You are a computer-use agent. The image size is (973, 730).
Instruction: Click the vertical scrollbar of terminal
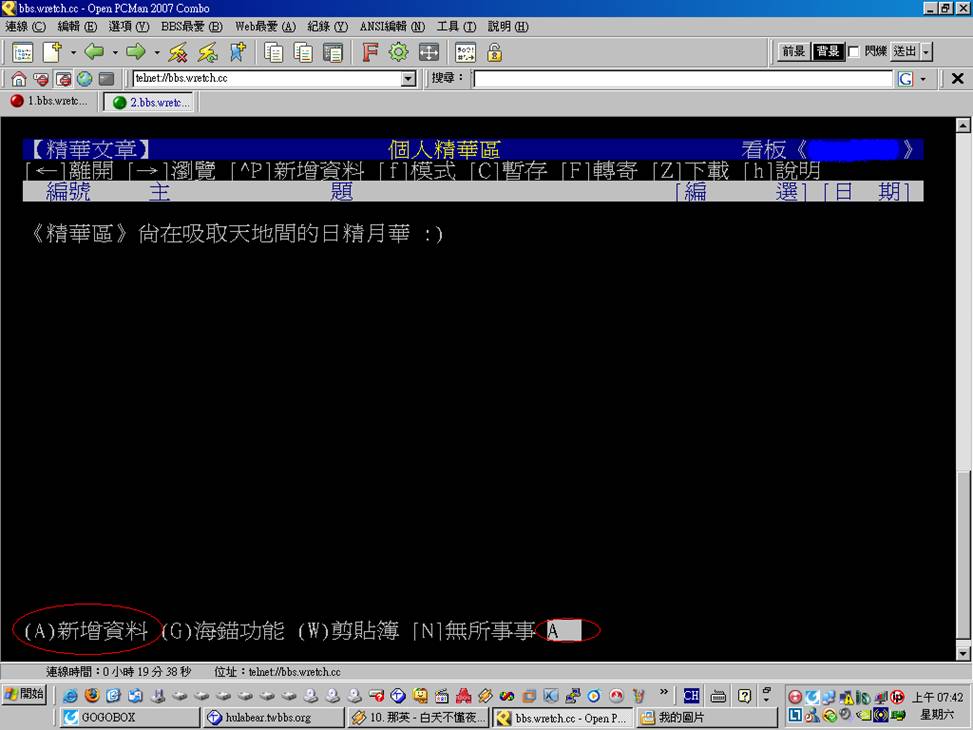(963, 400)
